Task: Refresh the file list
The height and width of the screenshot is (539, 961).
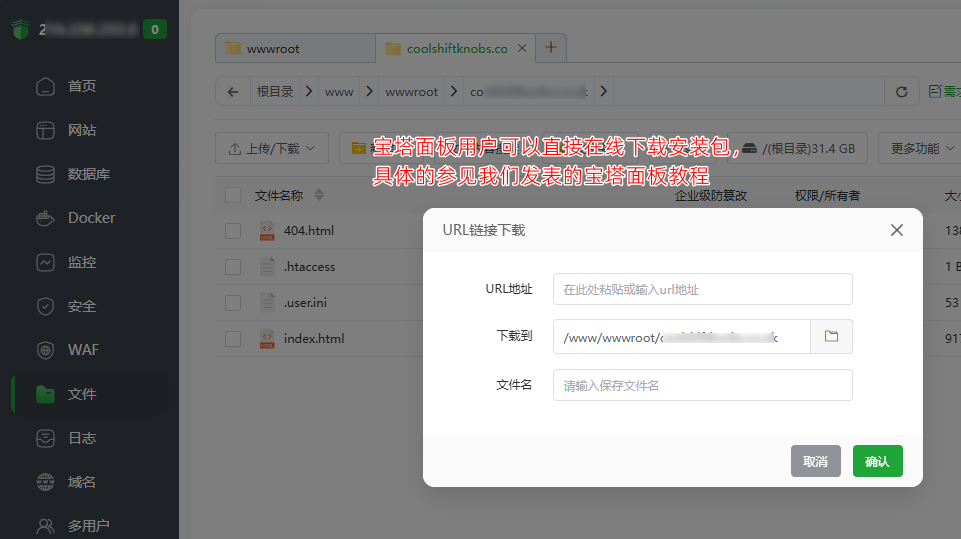Action: [902, 92]
